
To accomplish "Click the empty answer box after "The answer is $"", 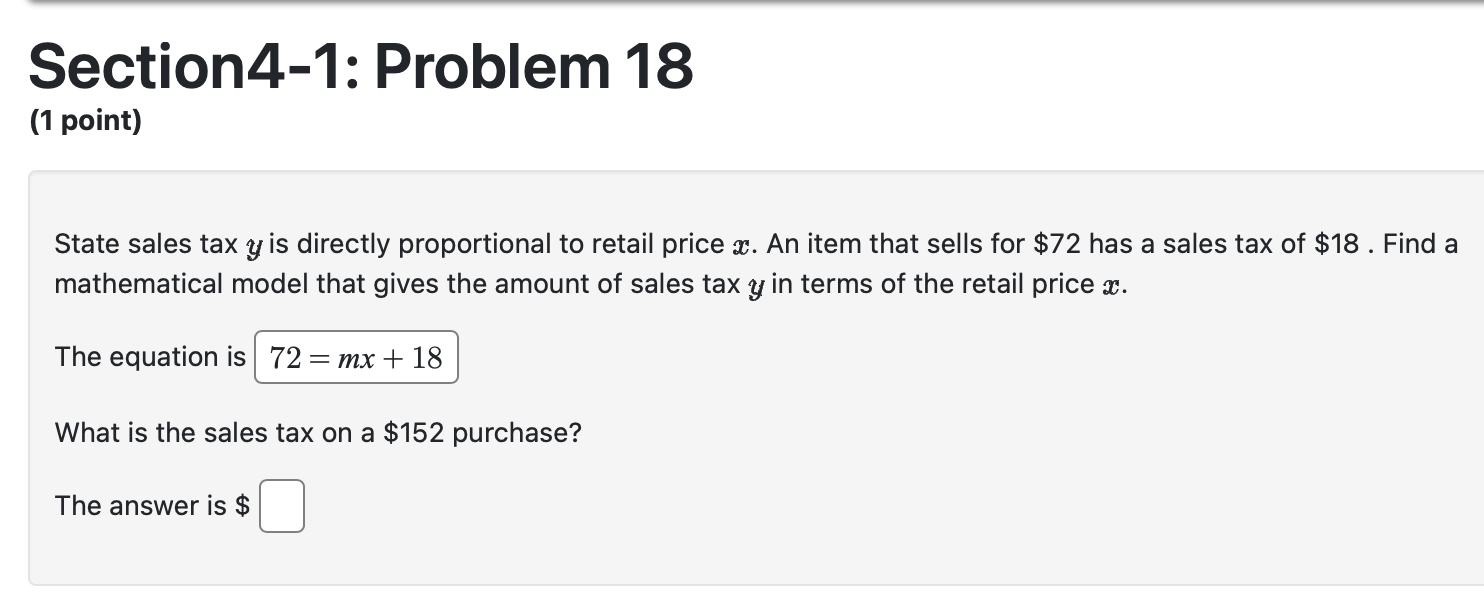I will (281, 505).
